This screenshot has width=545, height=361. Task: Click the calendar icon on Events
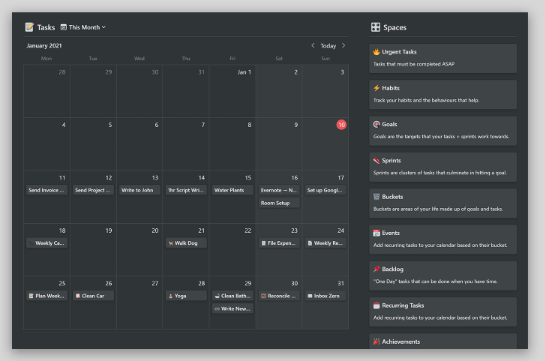click(x=376, y=233)
